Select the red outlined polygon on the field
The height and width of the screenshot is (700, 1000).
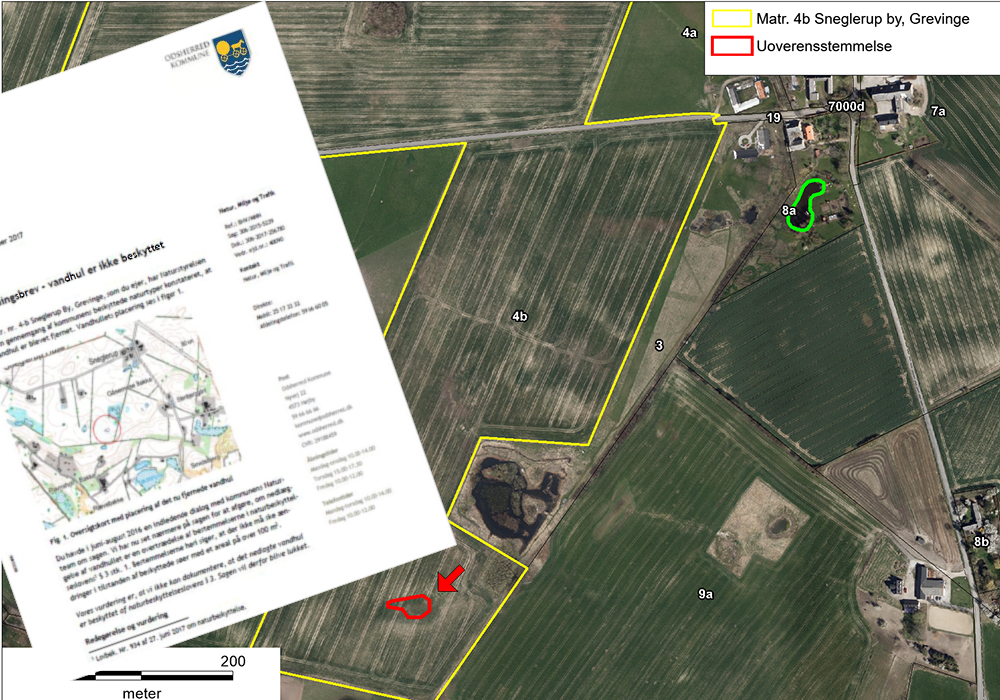(409, 606)
